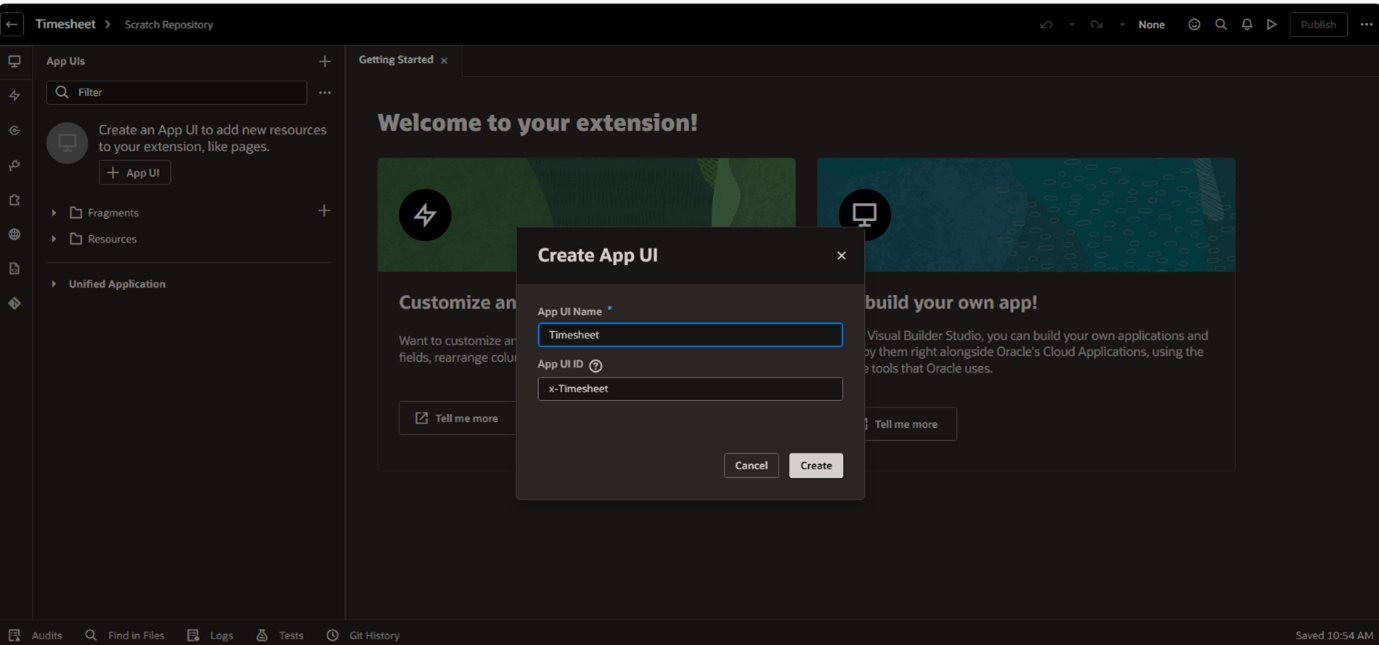The image size is (1379, 645).
Task: Edit the App UI ID field
Action: tap(690, 389)
